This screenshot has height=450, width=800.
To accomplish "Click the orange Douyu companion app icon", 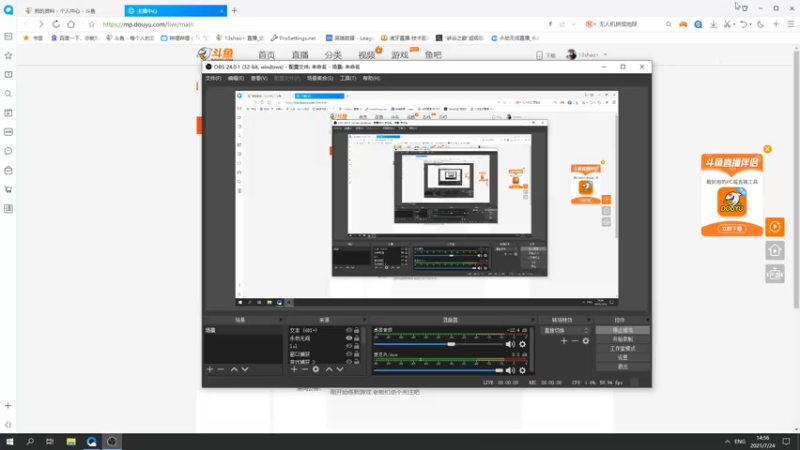I will click(733, 201).
